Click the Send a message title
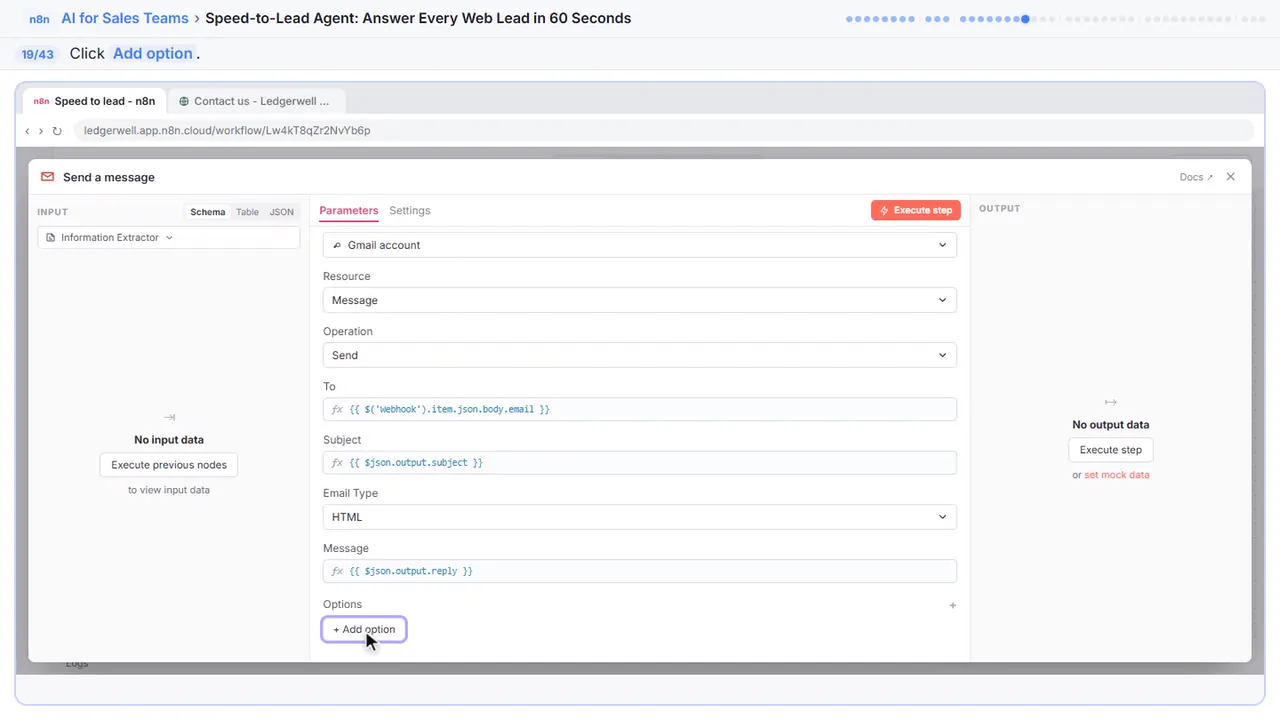 (109, 177)
